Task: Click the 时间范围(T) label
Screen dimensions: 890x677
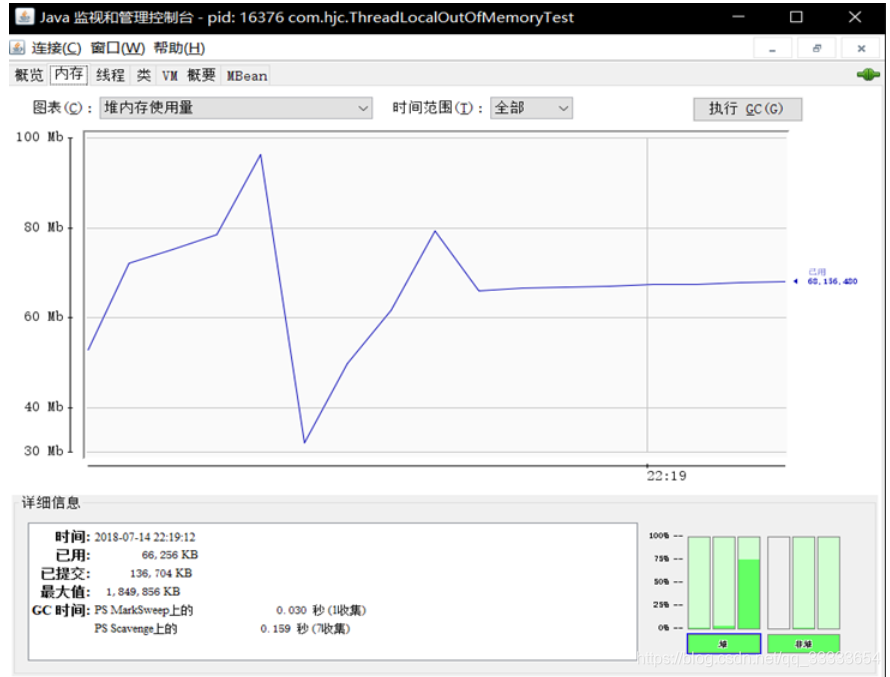Action: tap(437, 108)
